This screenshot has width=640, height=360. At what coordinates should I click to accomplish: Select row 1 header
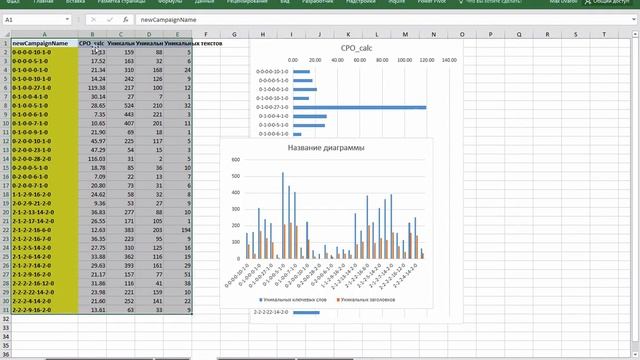click(x=6, y=43)
